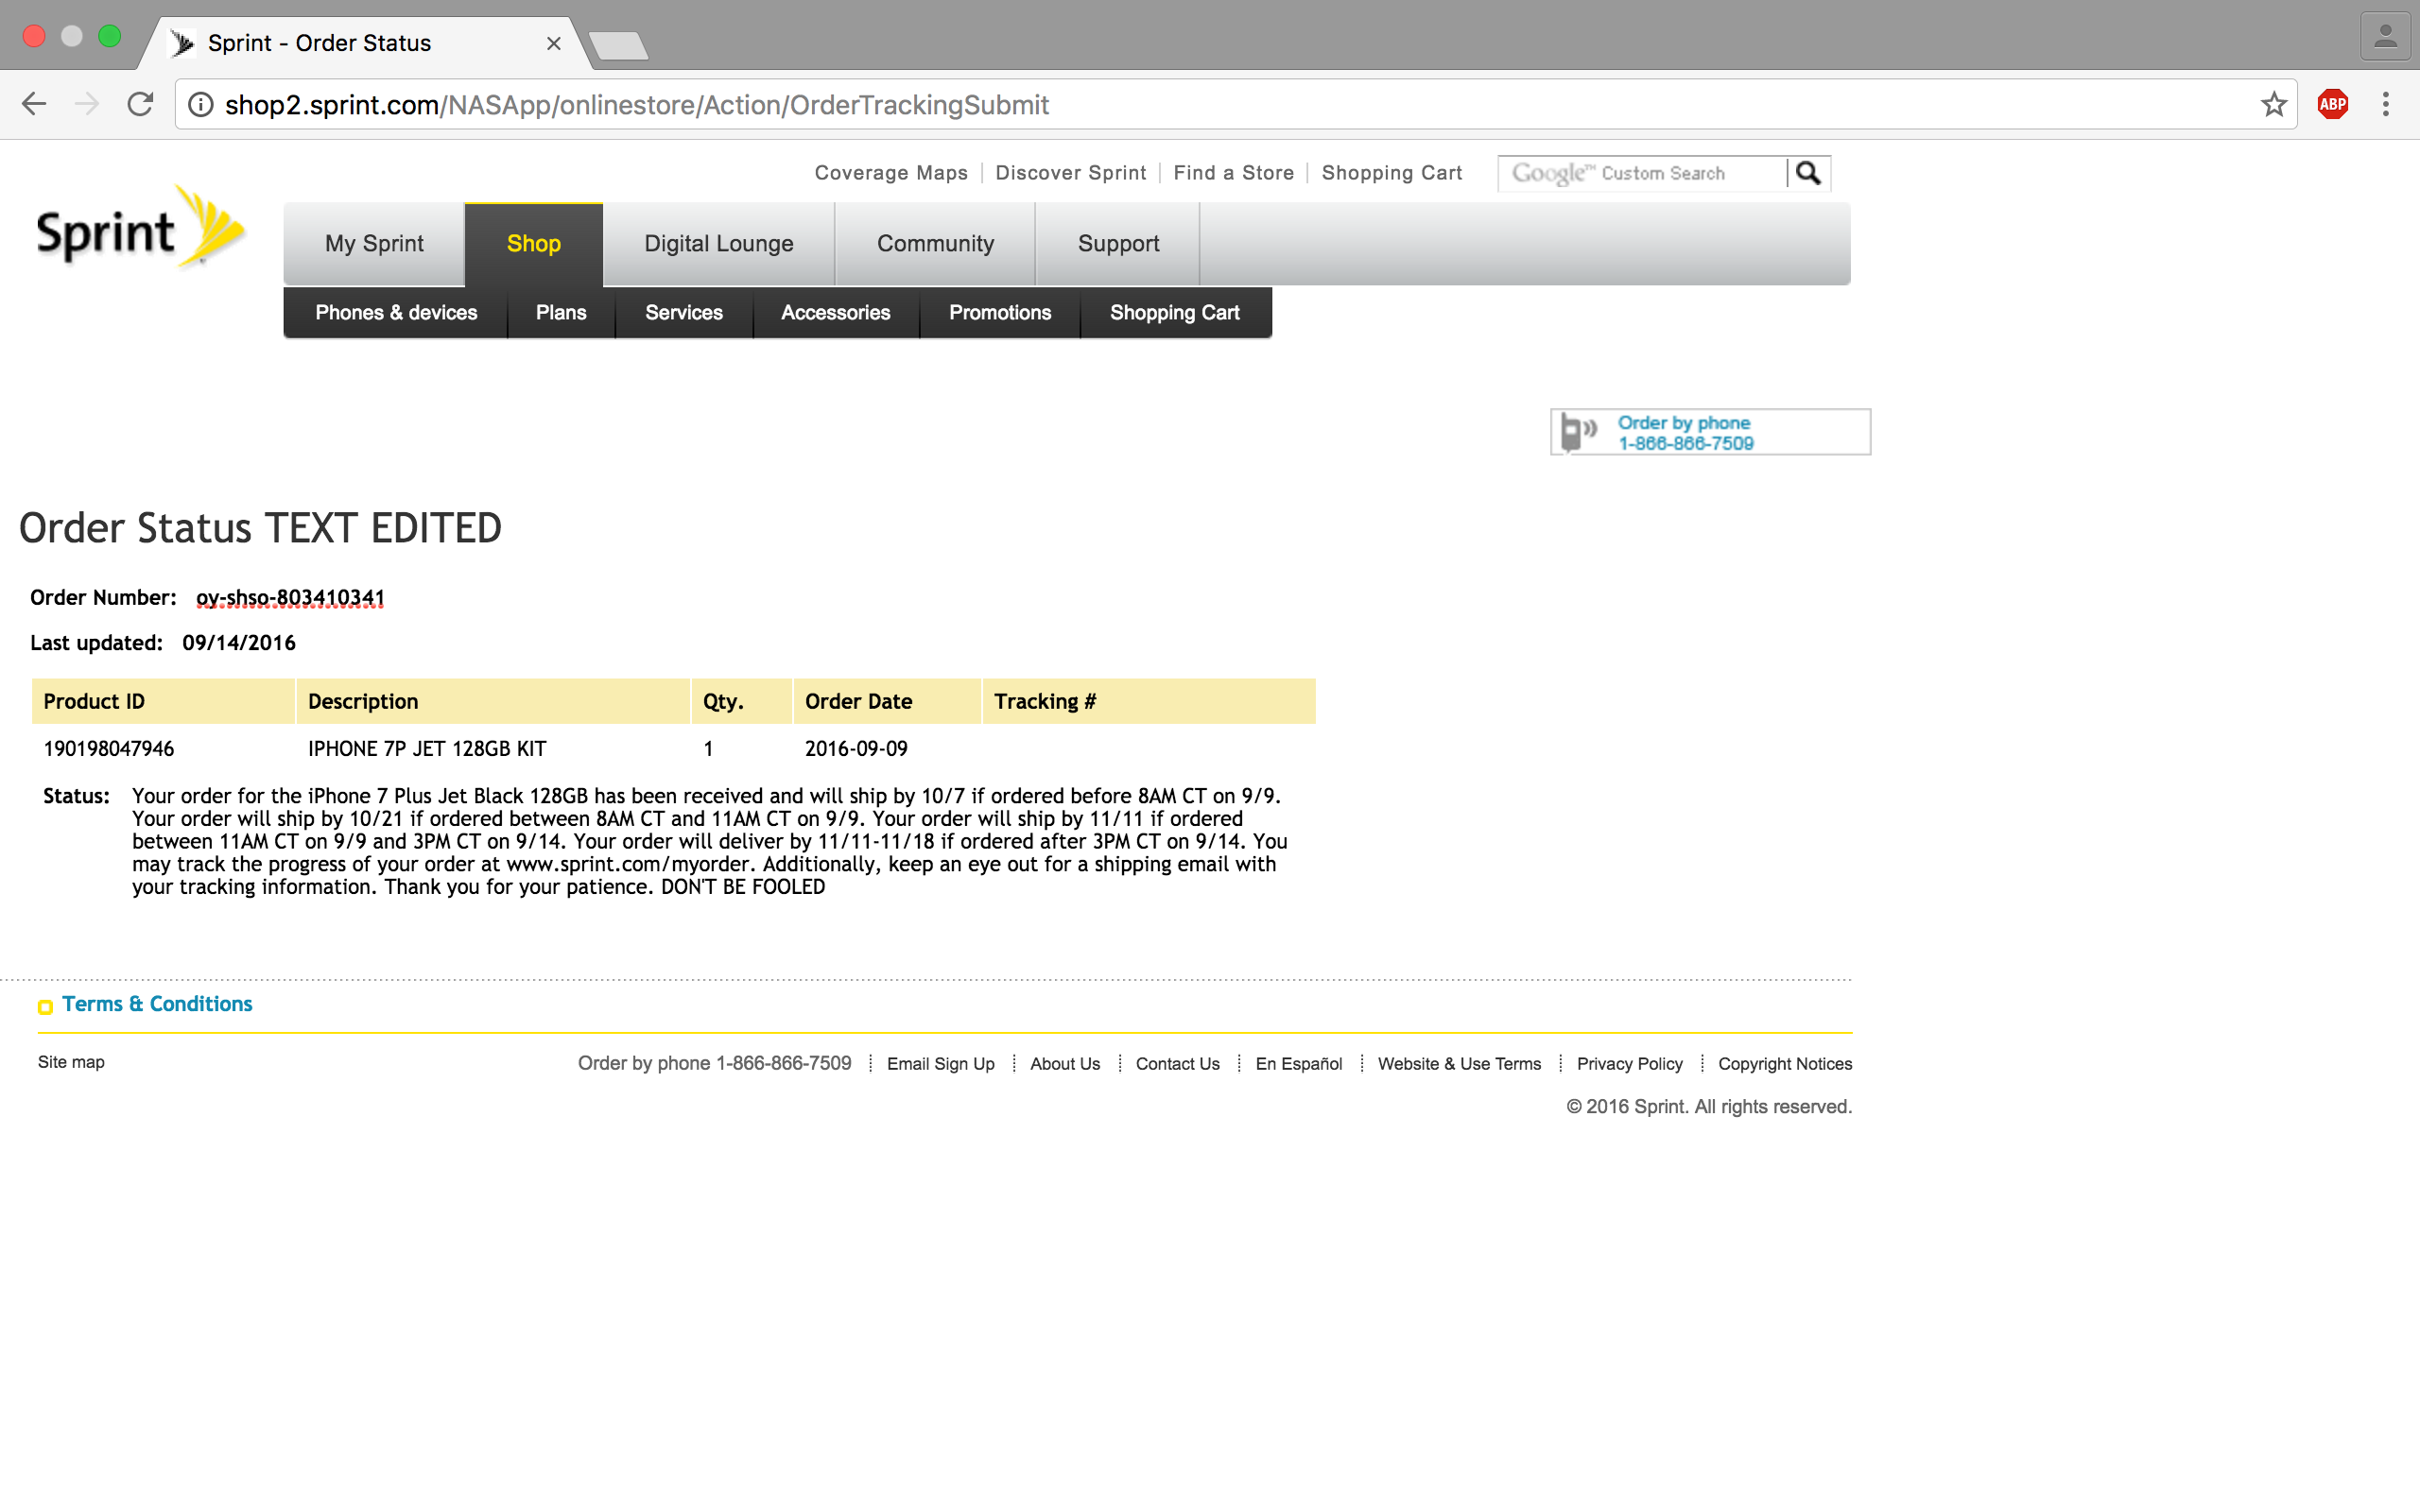The height and width of the screenshot is (1512, 2420).
Task: Open the Shop main tab
Action: point(533,244)
